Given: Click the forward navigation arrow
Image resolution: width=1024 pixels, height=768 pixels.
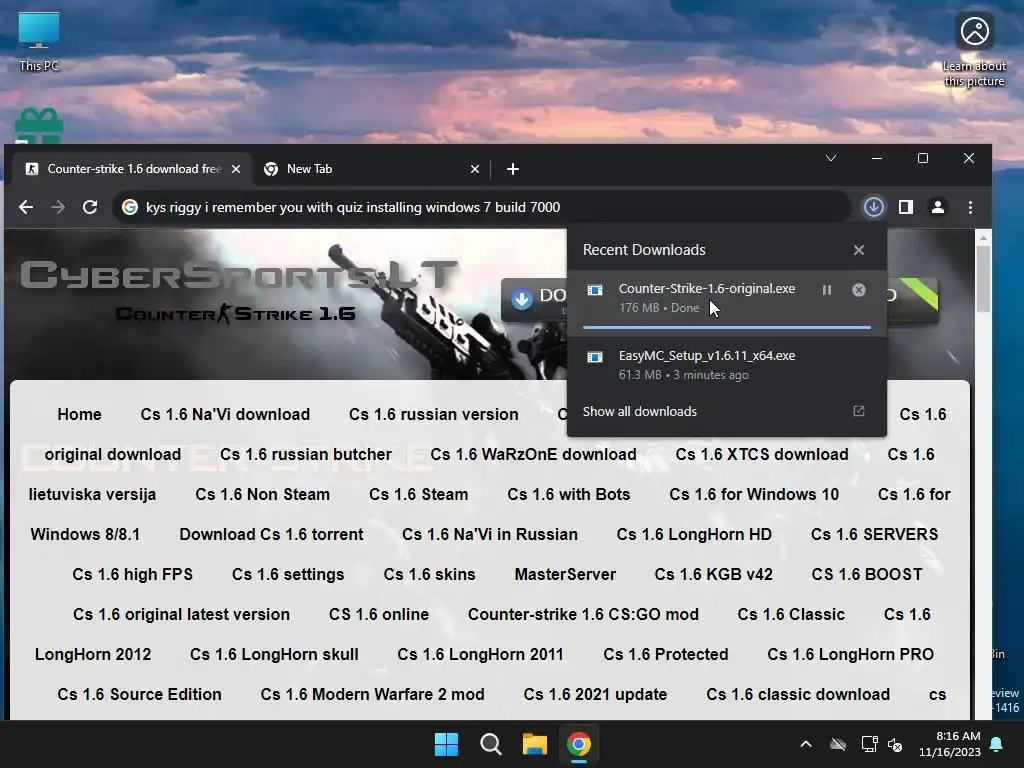Looking at the screenshot, I should 58,207.
